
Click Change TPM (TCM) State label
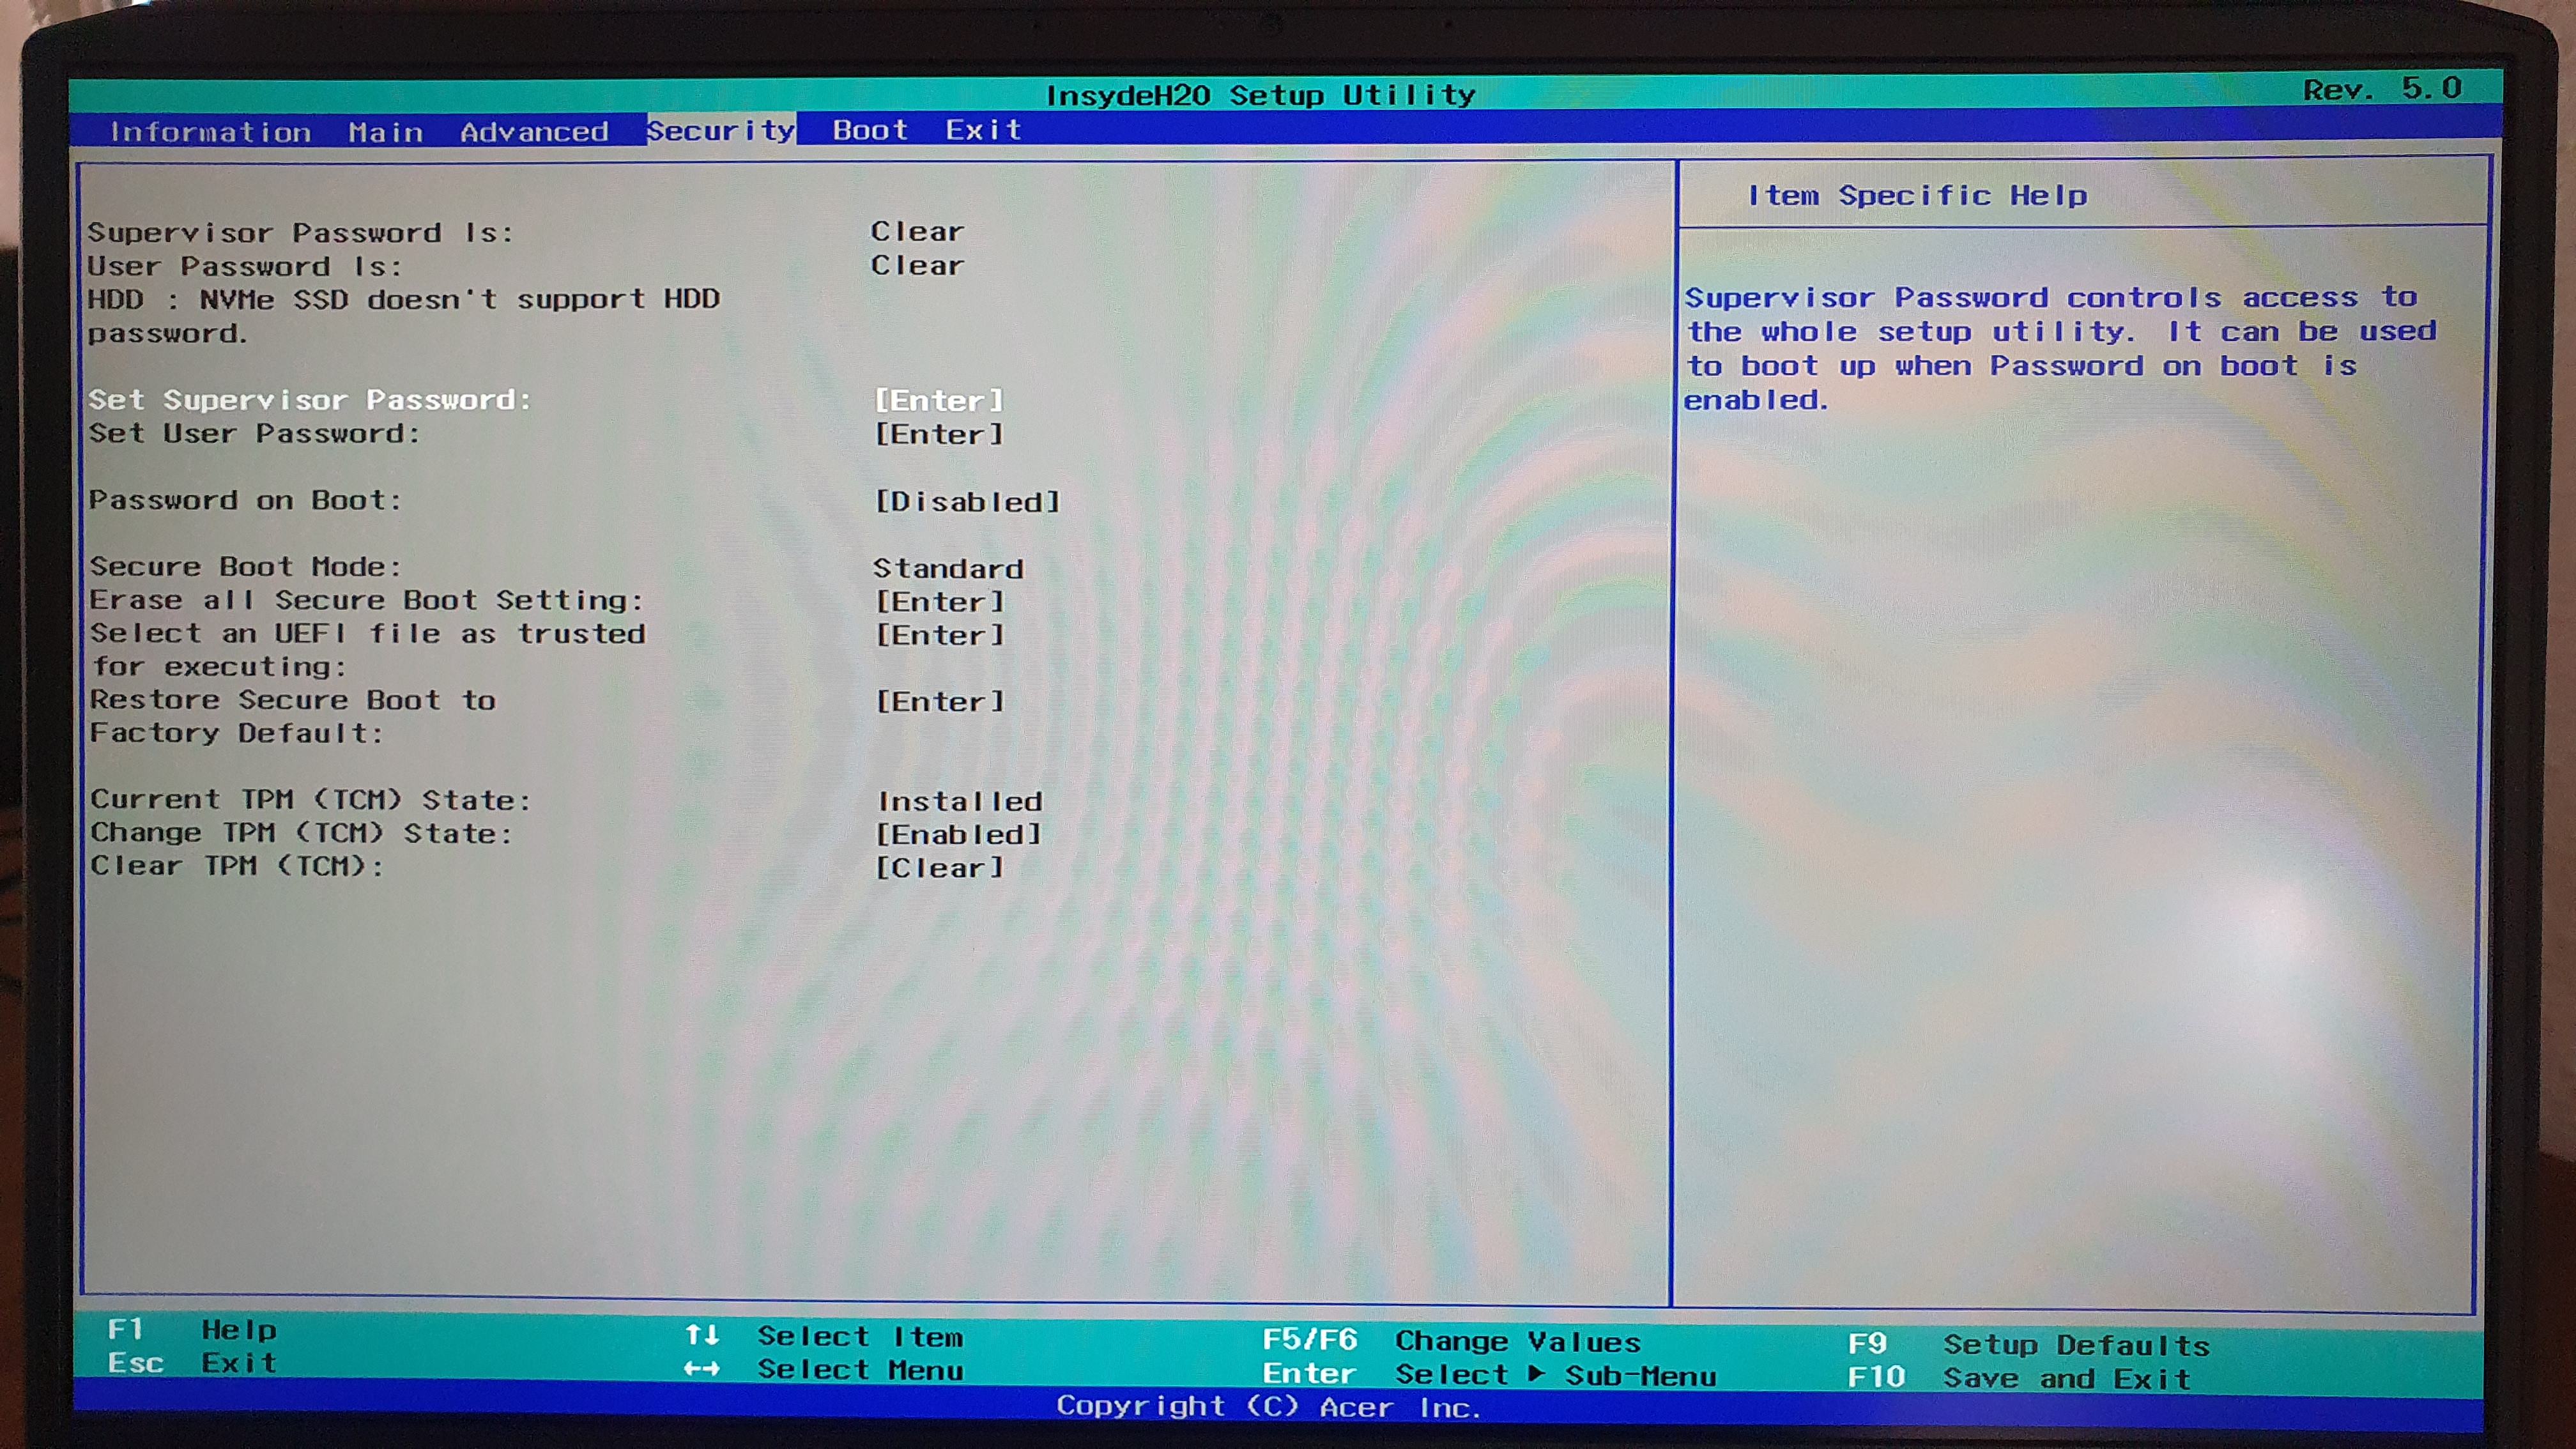click(301, 833)
